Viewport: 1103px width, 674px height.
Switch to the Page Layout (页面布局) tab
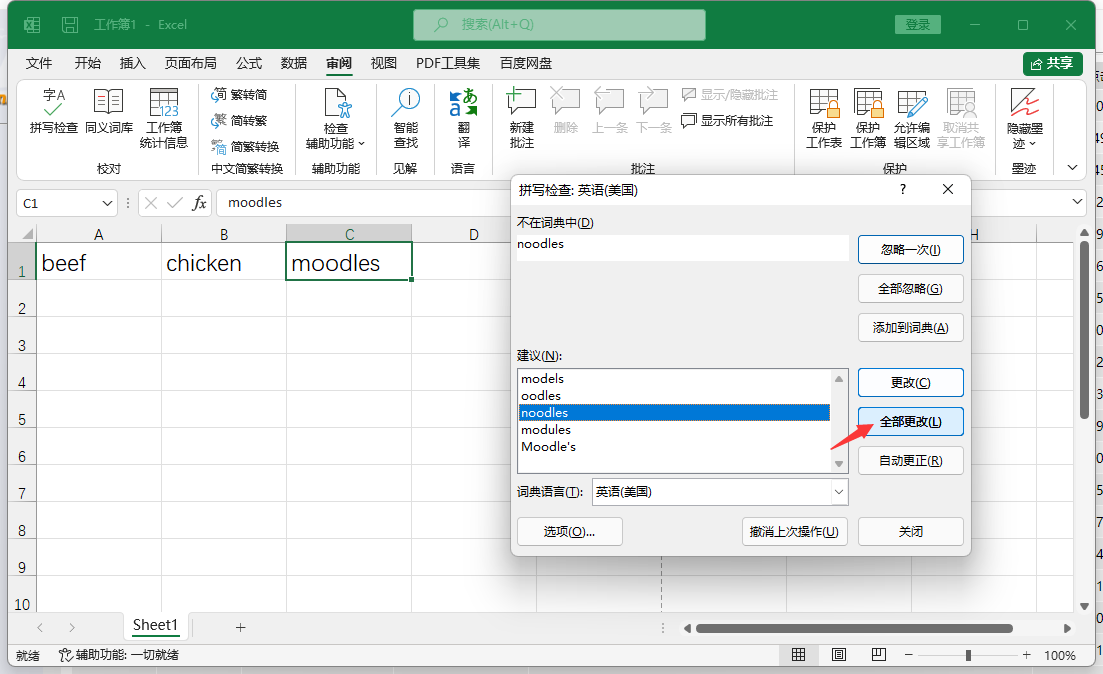click(191, 63)
